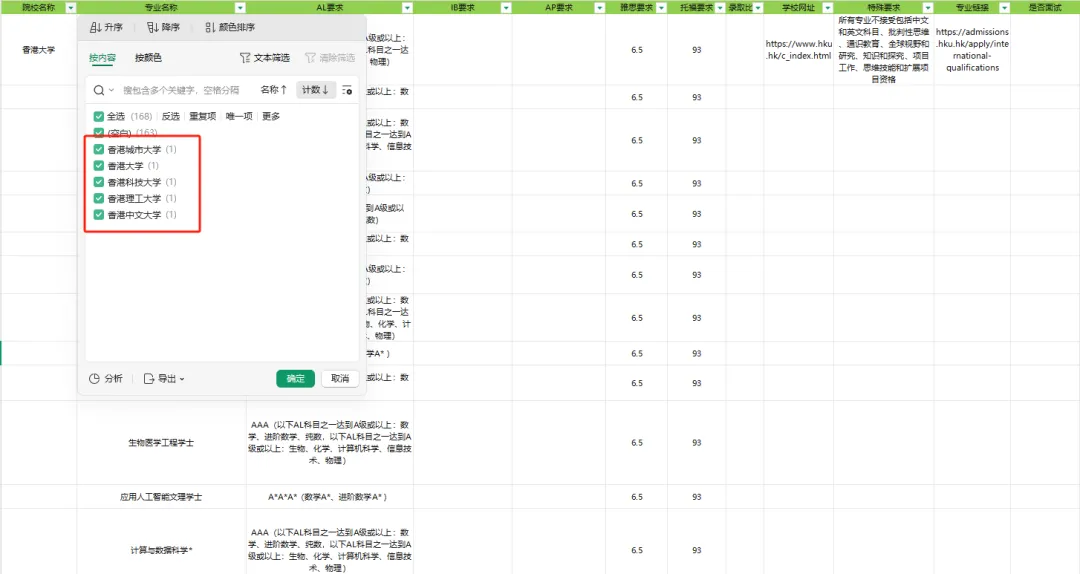Click 重复项 duplicates option
Viewport: 1080px width, 574px height.
pos(202,116)
